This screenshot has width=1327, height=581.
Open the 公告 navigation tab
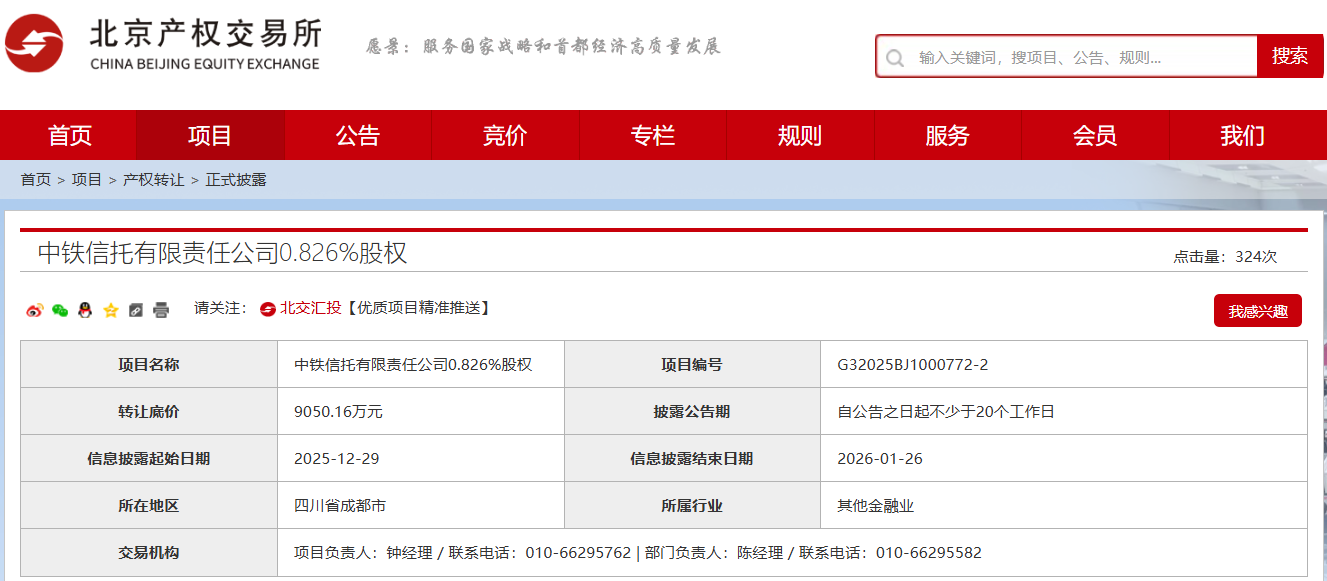pyautogui.click(x=357, y=136)
